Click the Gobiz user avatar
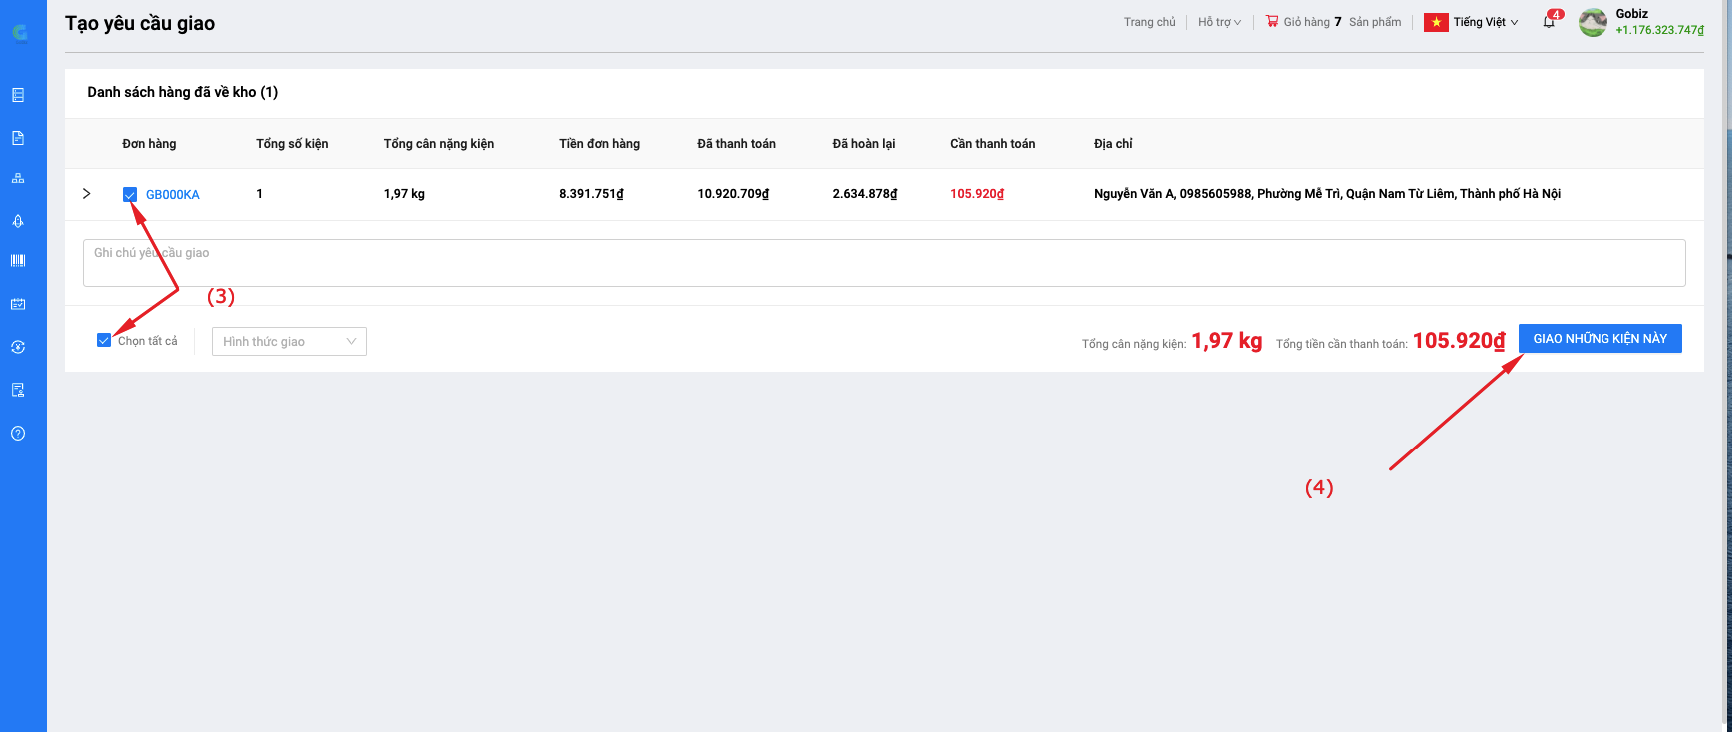 pyautogui.click(x=1592, y=22)
